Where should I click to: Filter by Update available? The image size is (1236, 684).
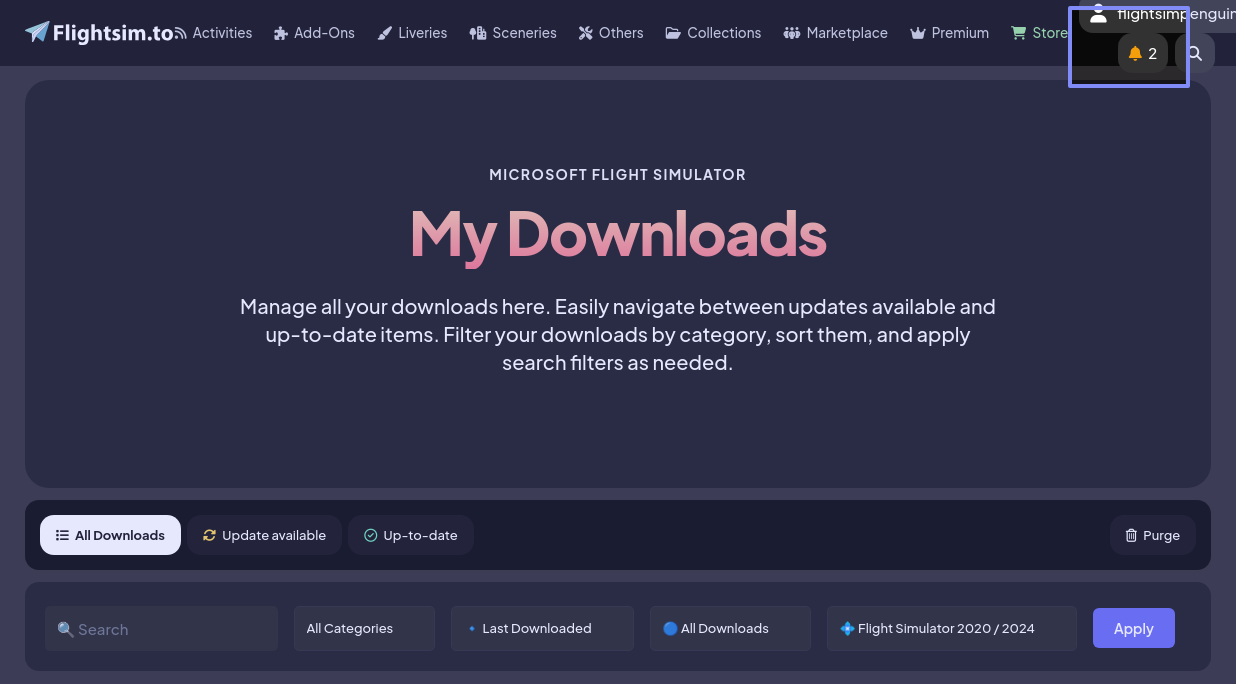point(264,535)
